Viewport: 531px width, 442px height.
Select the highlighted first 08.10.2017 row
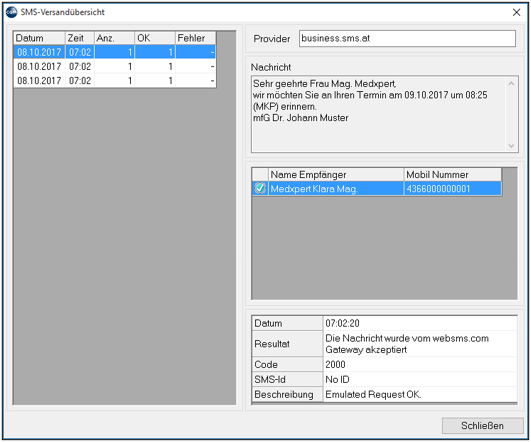click(x=115, y=52)
